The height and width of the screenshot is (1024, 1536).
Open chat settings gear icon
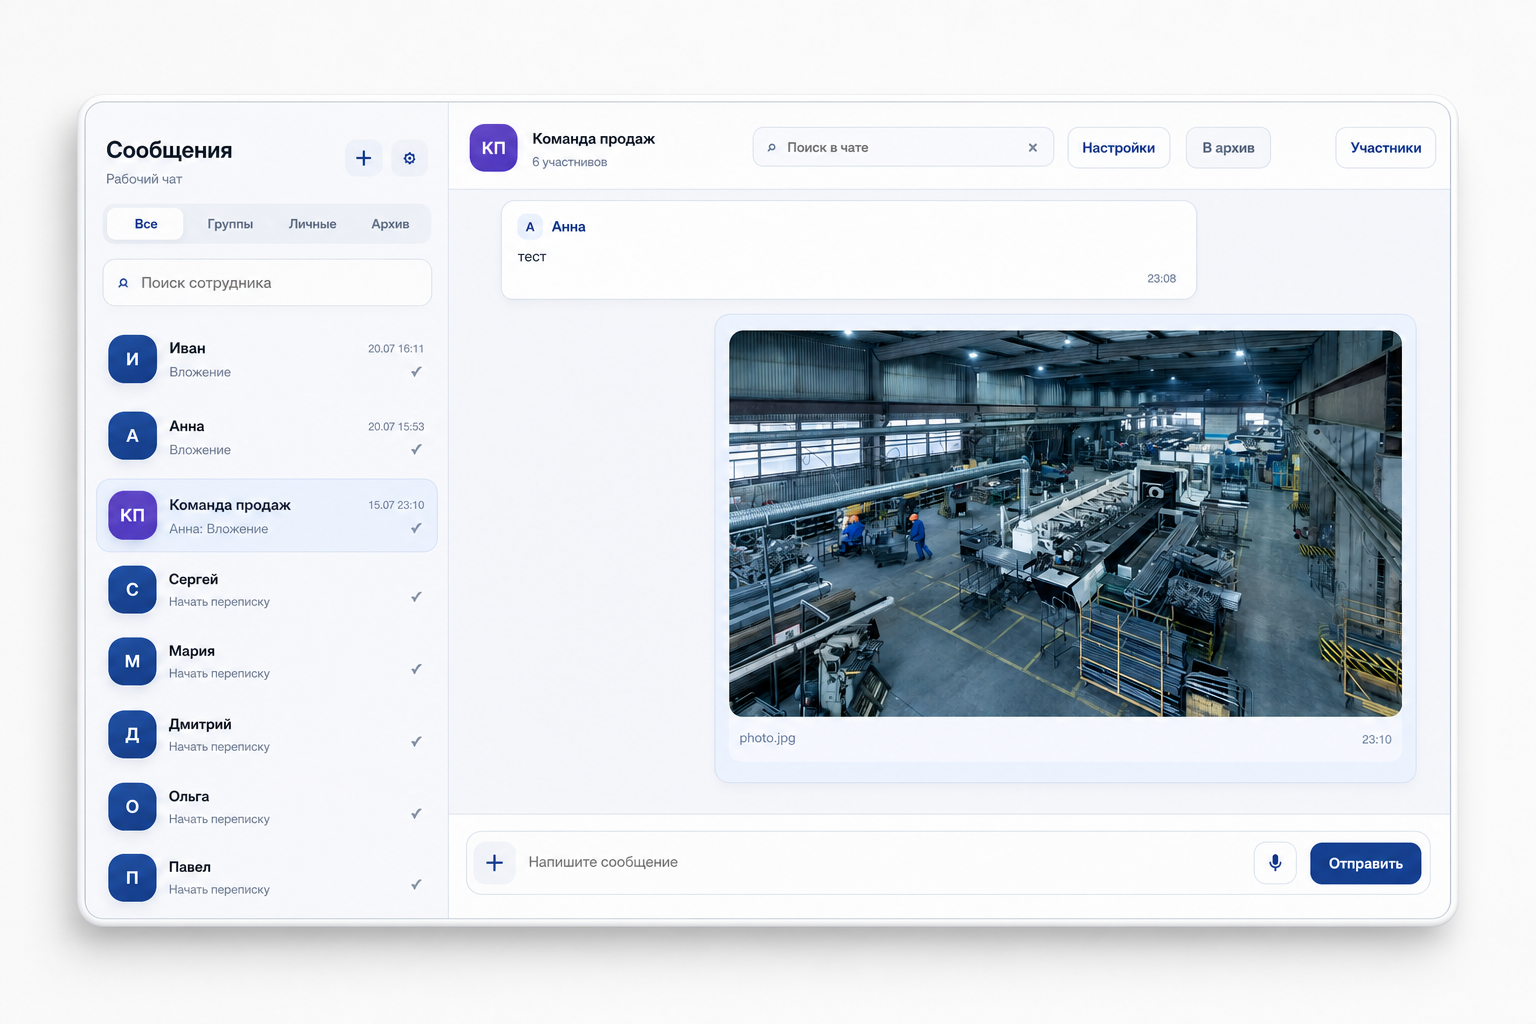[409, 158]
